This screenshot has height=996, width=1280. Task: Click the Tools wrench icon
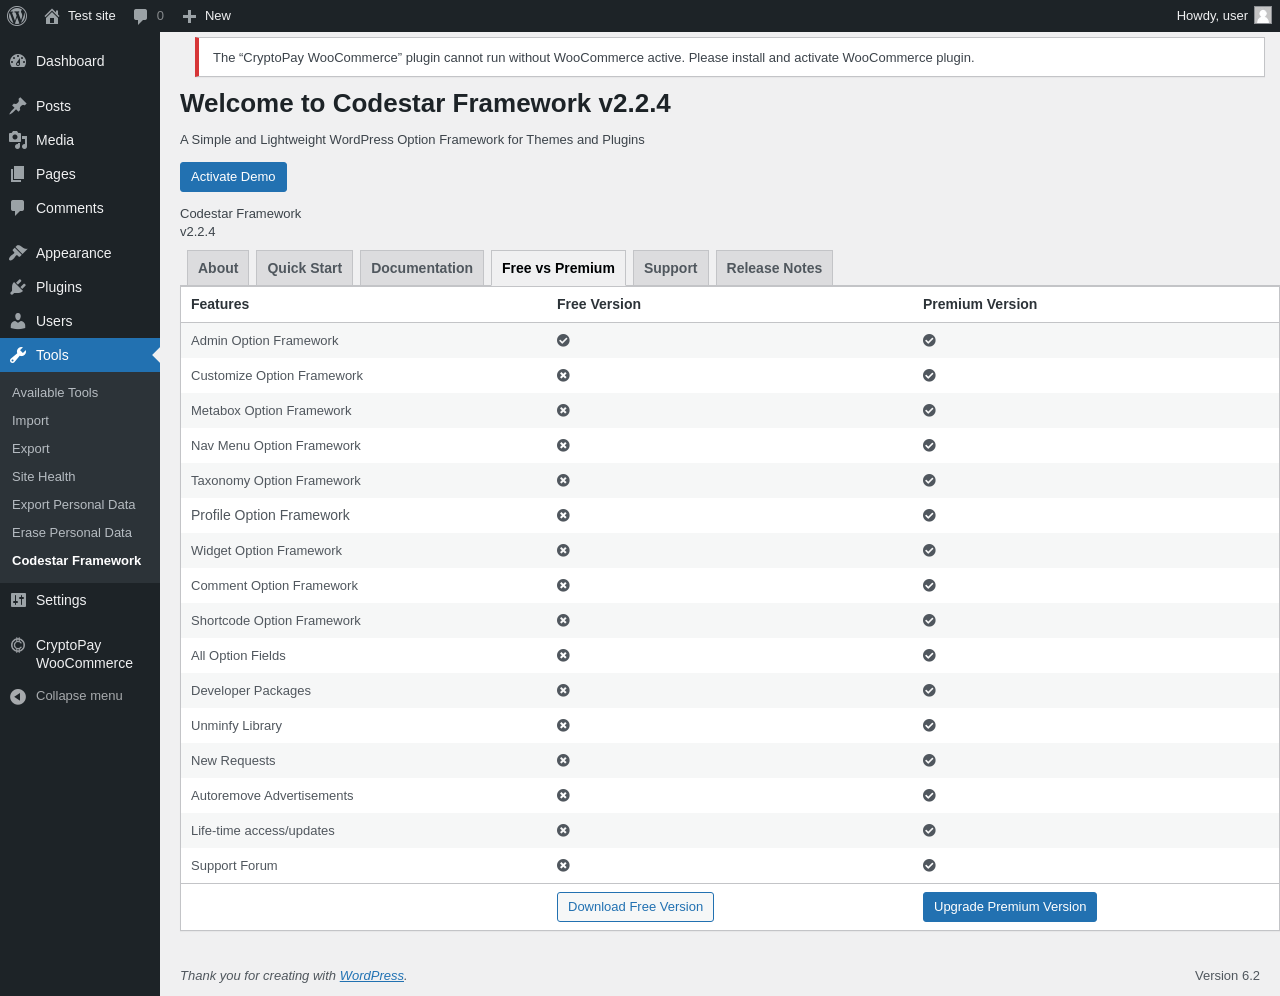click(18, 355)
